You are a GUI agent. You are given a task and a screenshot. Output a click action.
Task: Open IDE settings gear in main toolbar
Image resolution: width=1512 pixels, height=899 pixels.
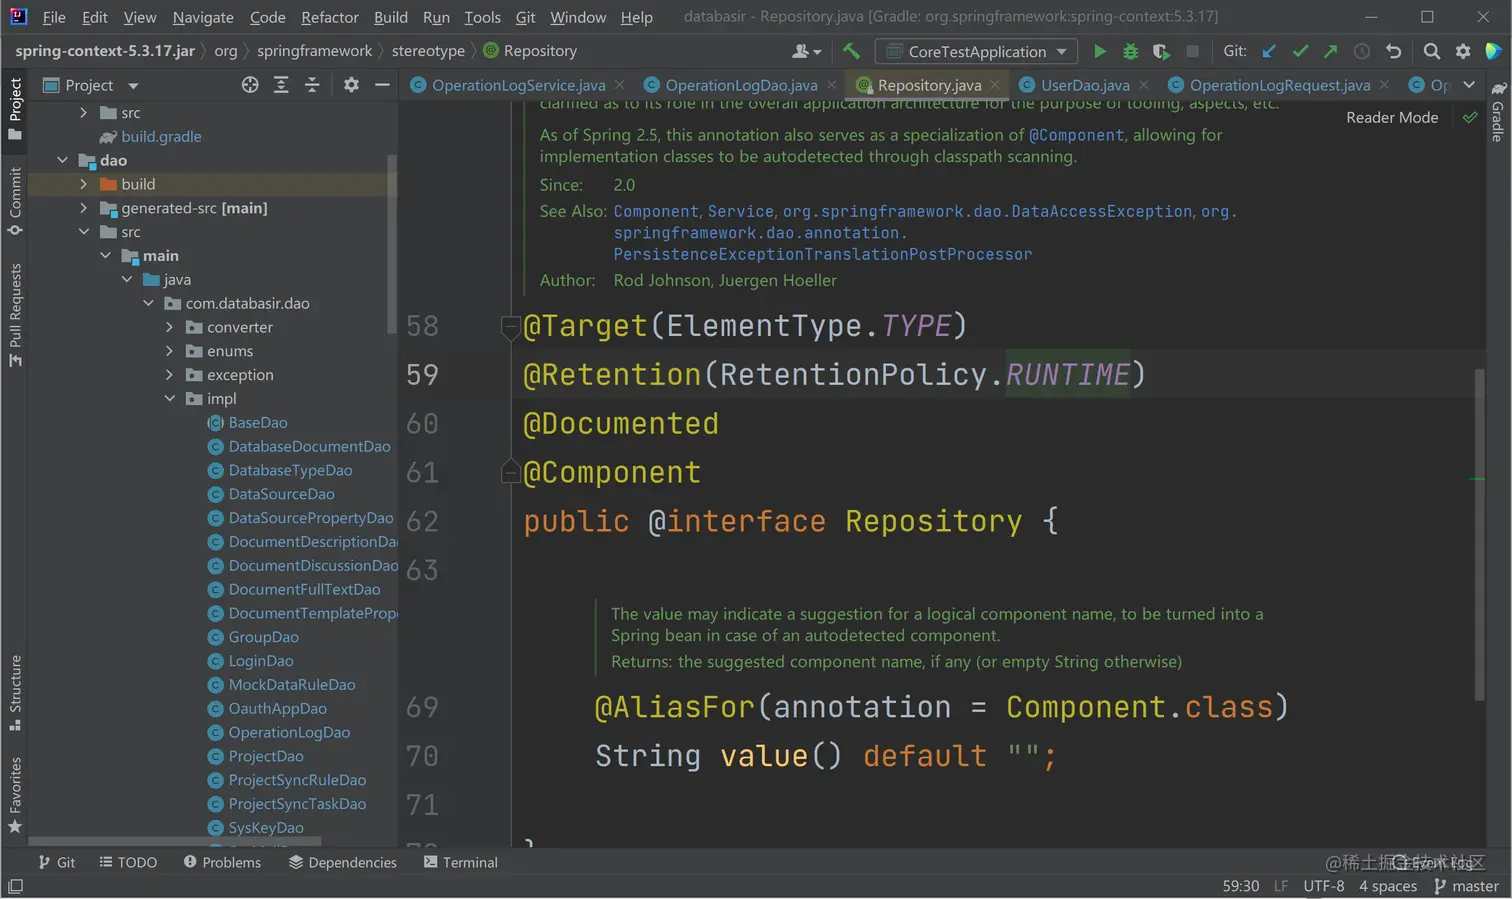pyautogui.click(x=1463, y=51)
